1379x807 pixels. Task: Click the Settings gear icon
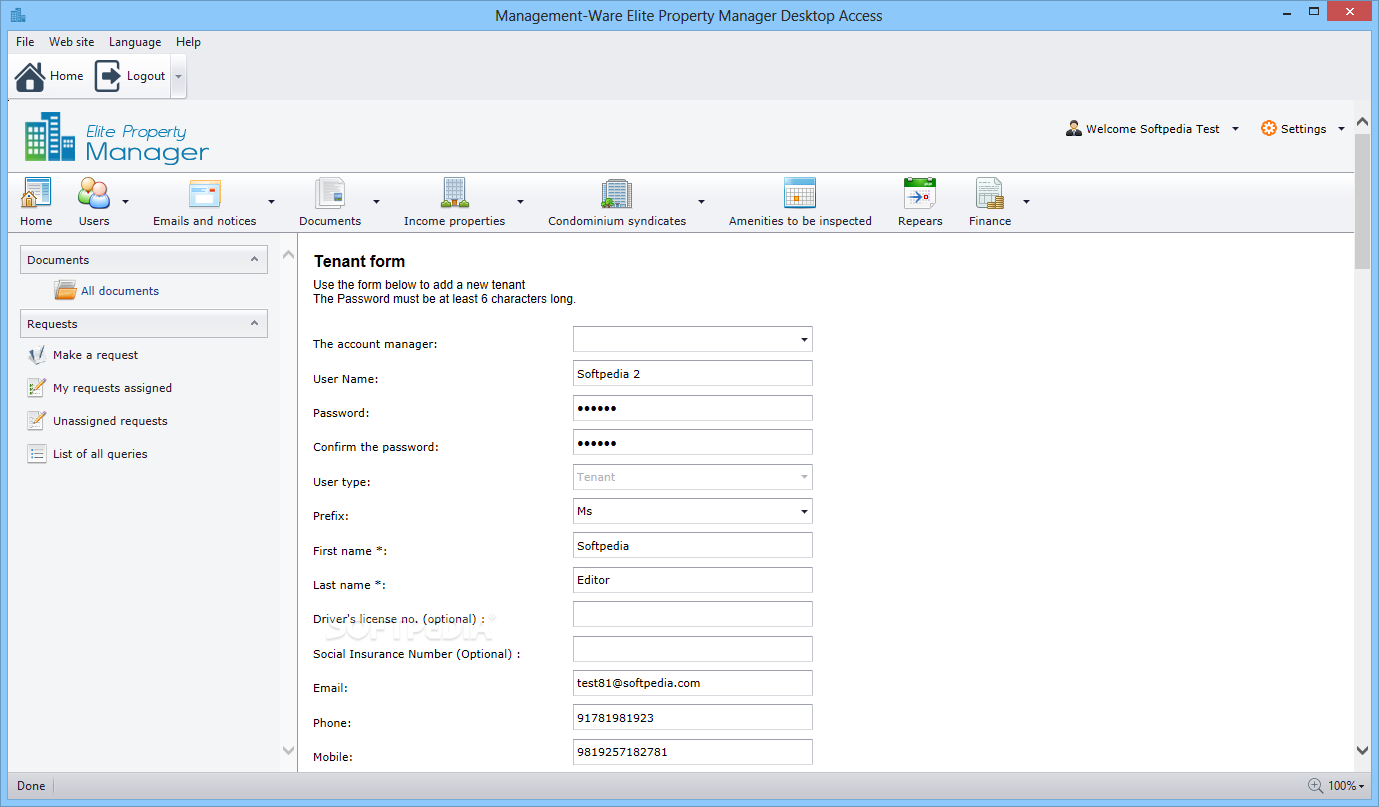[x=1269, y=129]
